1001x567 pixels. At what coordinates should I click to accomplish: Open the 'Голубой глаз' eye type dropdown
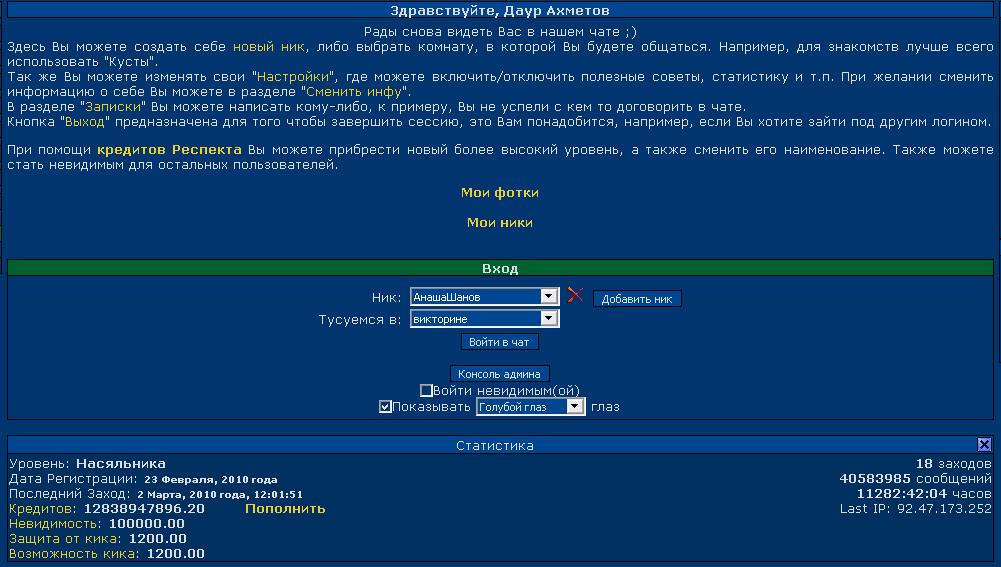point(531,407)
